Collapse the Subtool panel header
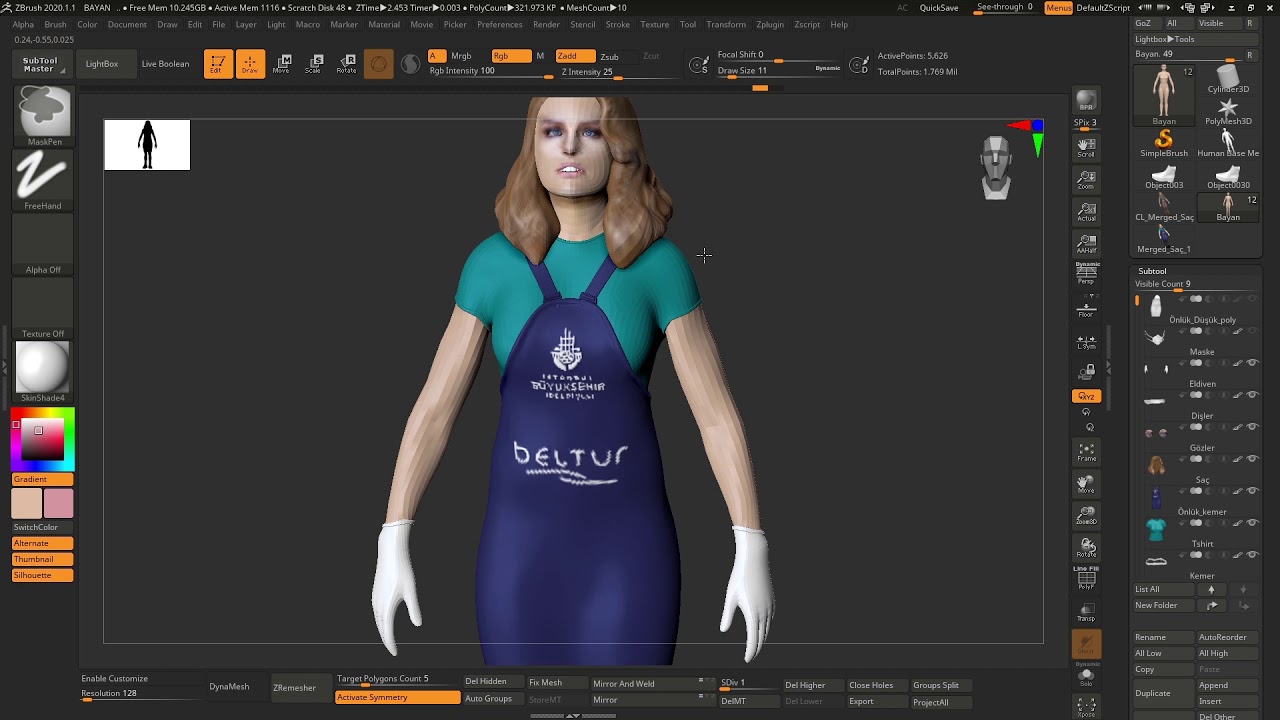 click(1152, 271)
